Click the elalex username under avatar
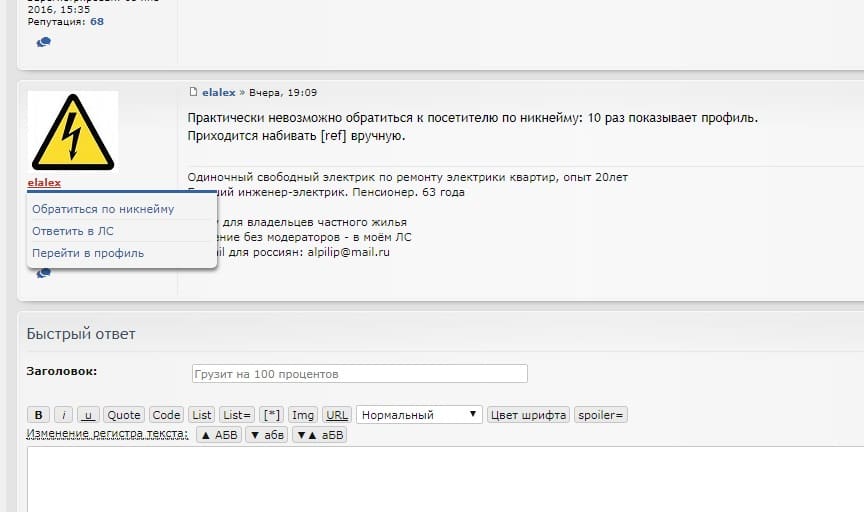Image resolution: width=864 pixels, height=512 pixels. [x=44, y=183]
